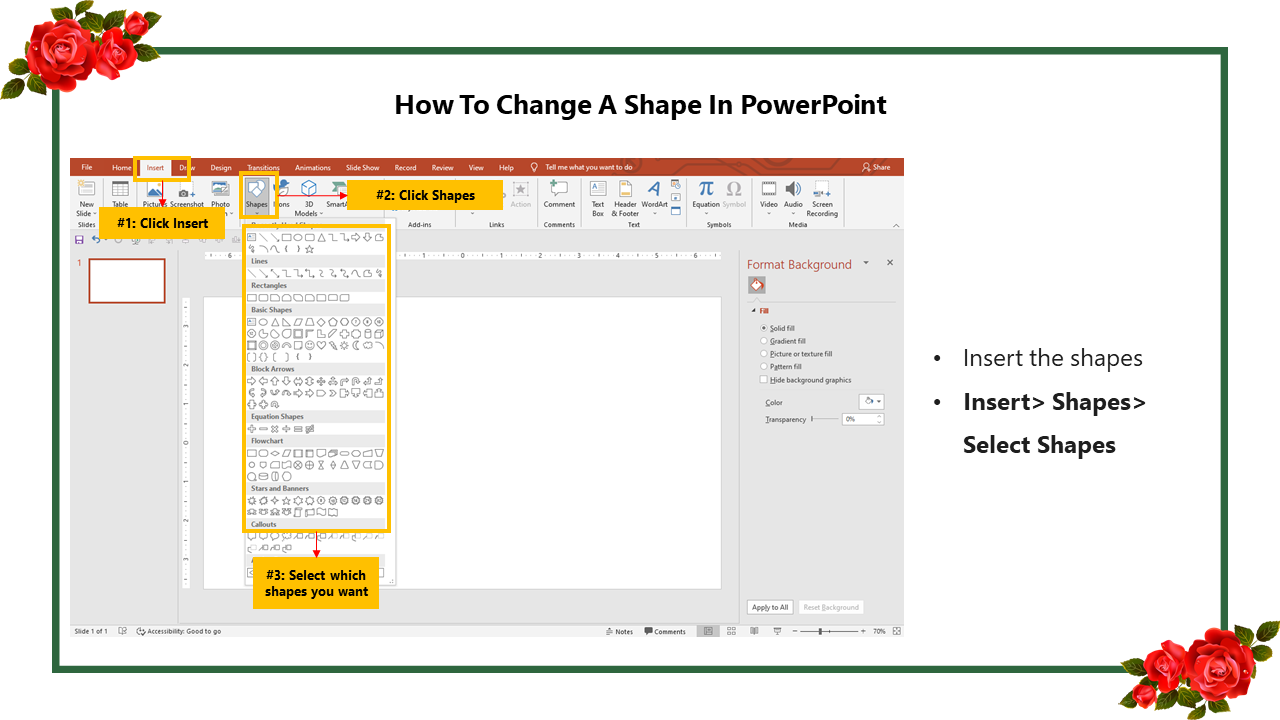This screenshot has width=1280, height=720.
Task: Check Hide background graphics box
Action: coord(764,380)
